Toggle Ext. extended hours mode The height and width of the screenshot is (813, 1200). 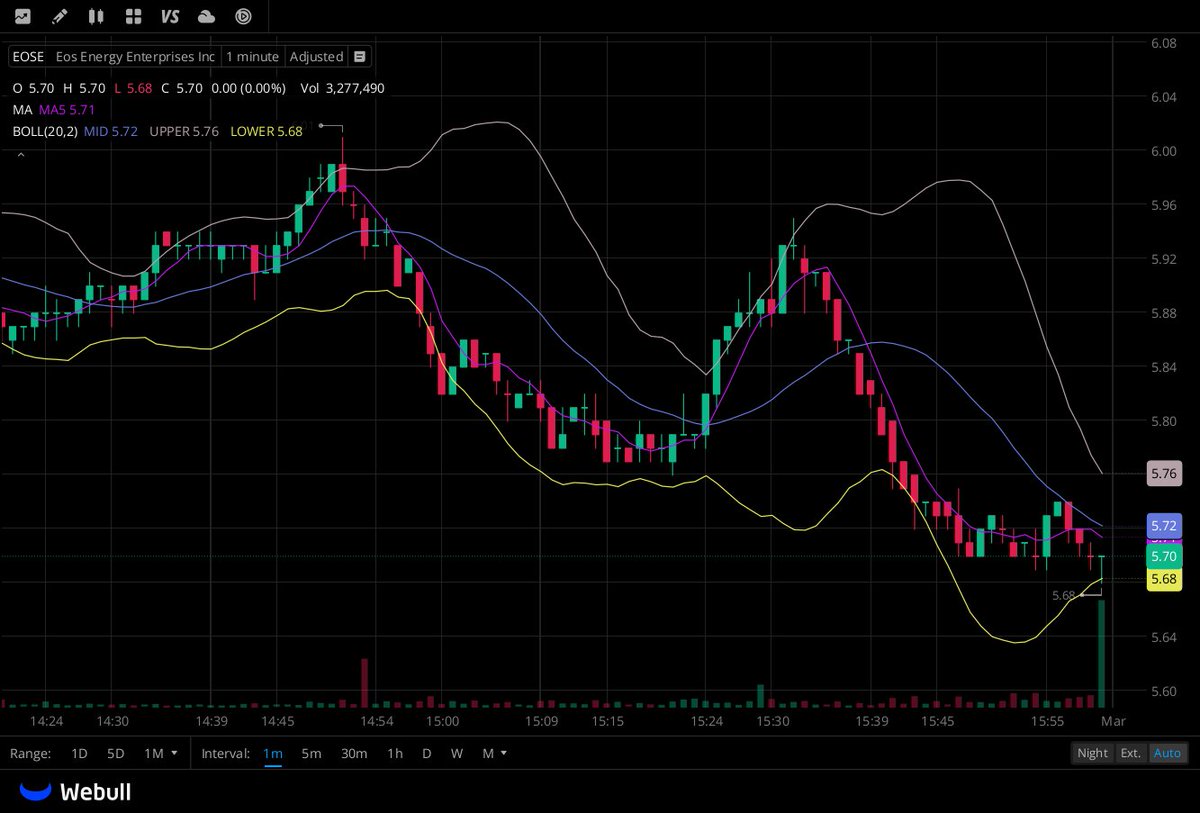pos(1130,753)
